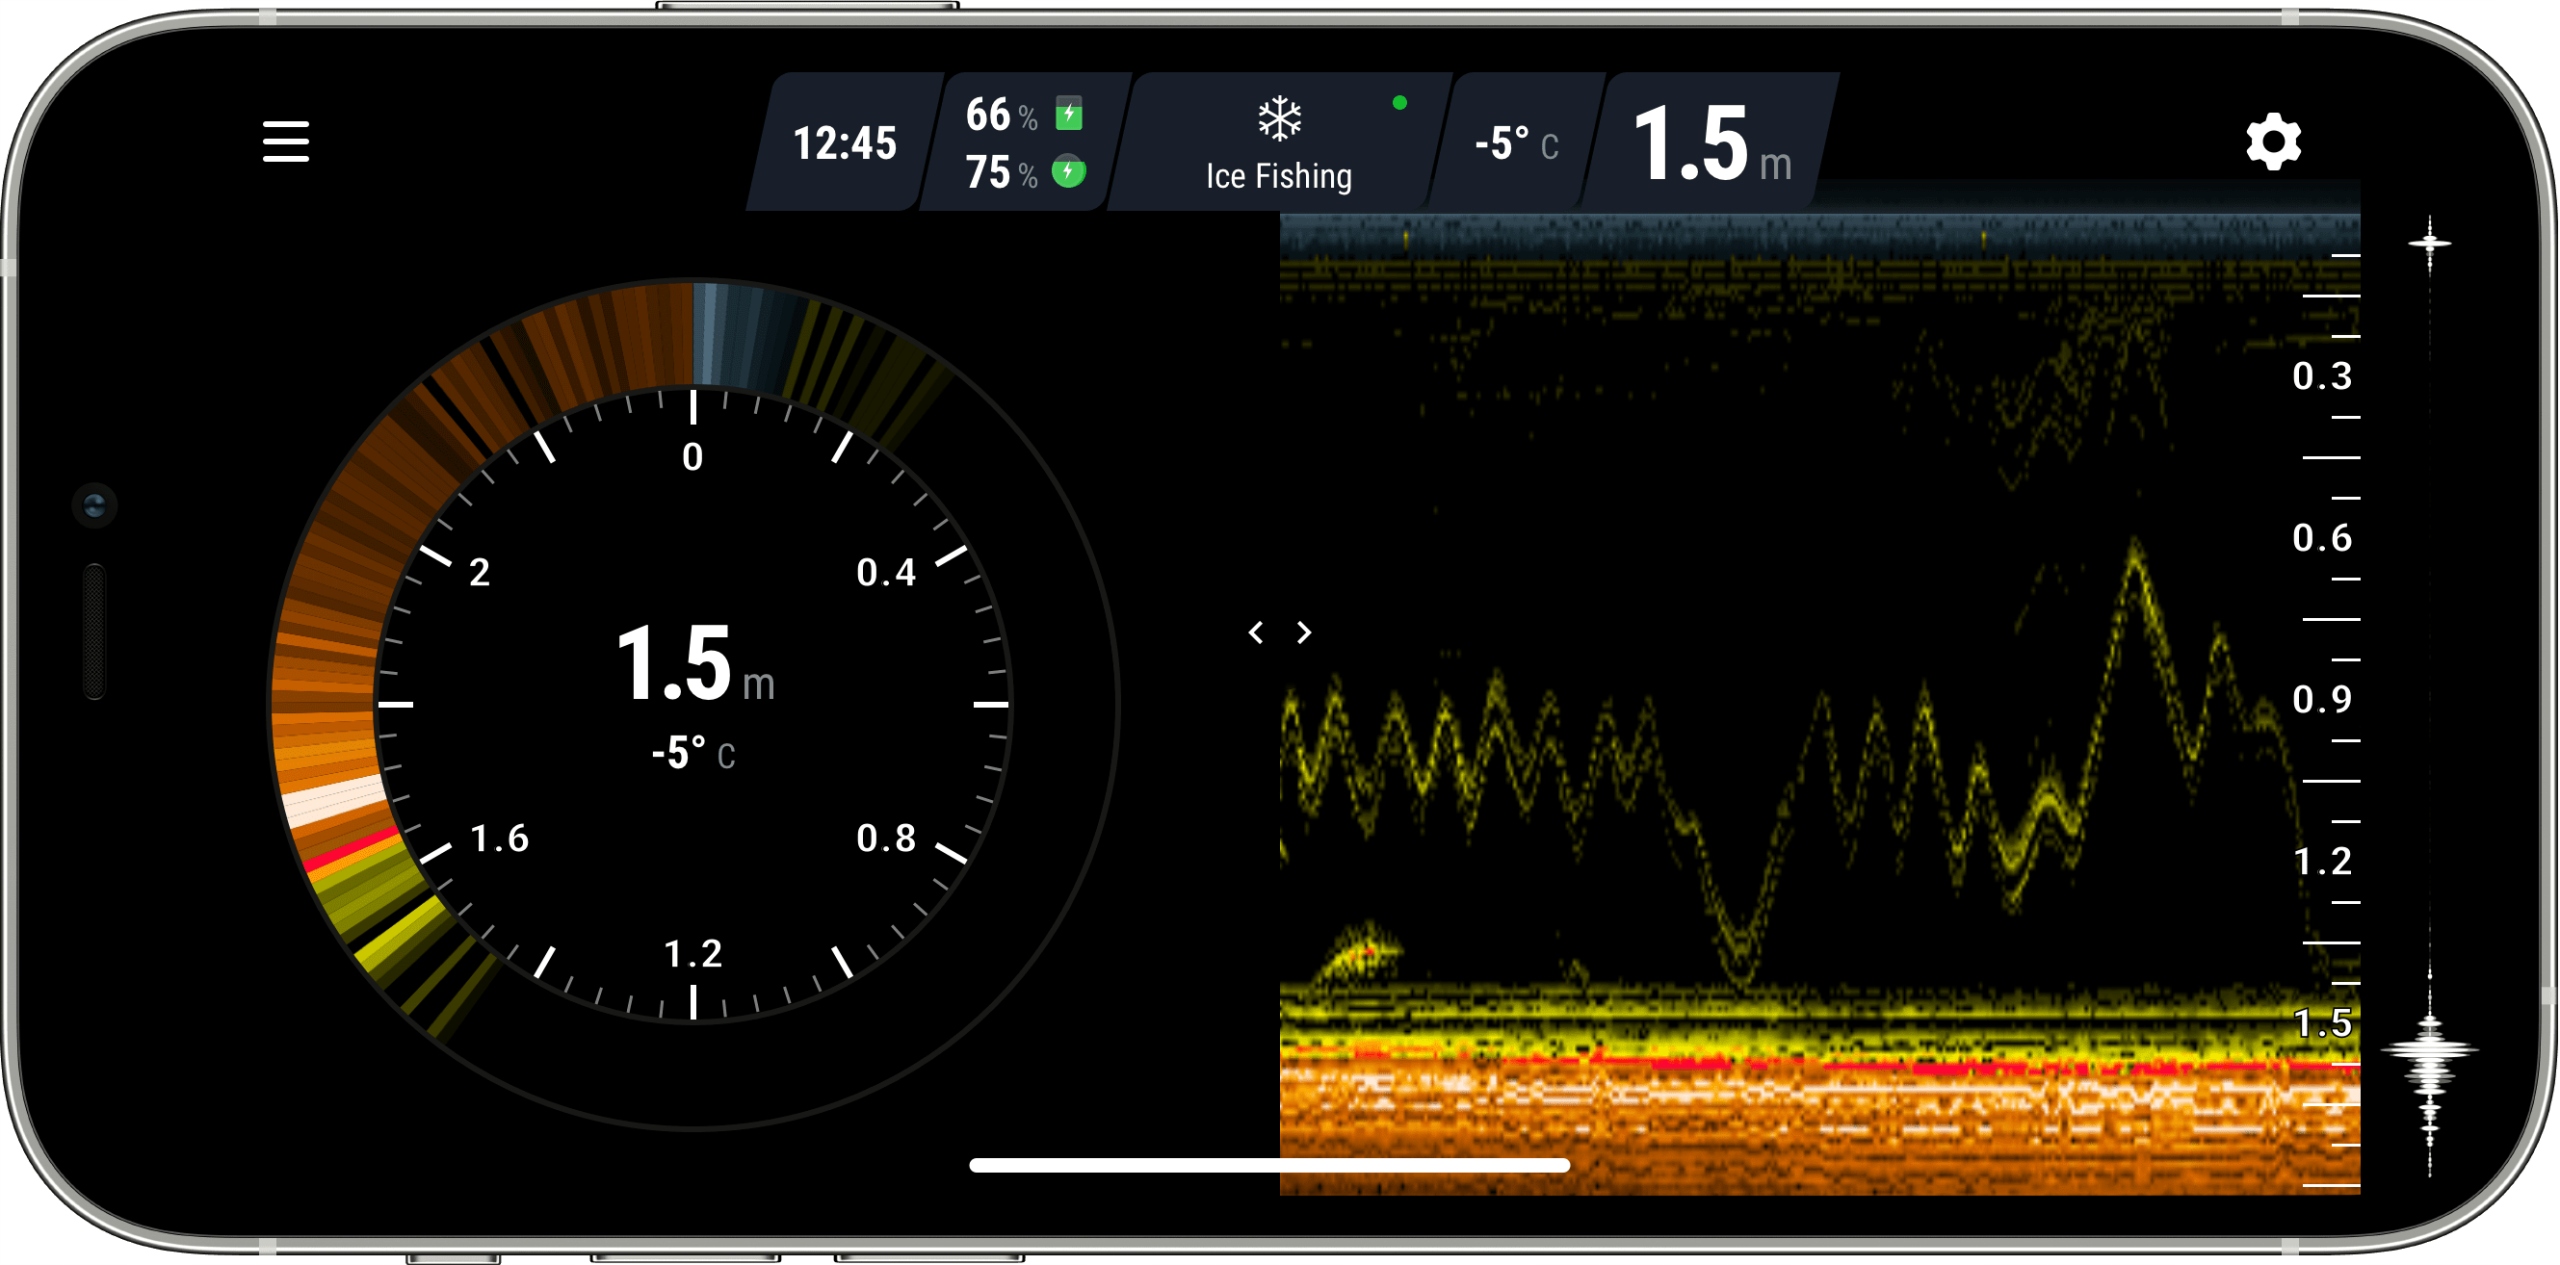Tap the fish arch near the bottom of the sonar view
Screen dimensions: 2560x1265
coord(1362,950)
